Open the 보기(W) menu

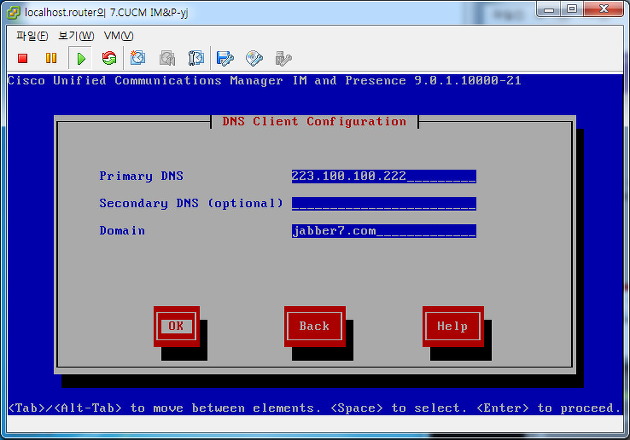click(x=76, y=36)
